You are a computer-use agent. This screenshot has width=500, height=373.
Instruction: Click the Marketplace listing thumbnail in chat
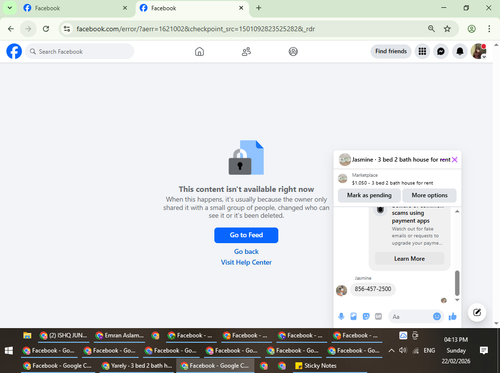[343, 179]
